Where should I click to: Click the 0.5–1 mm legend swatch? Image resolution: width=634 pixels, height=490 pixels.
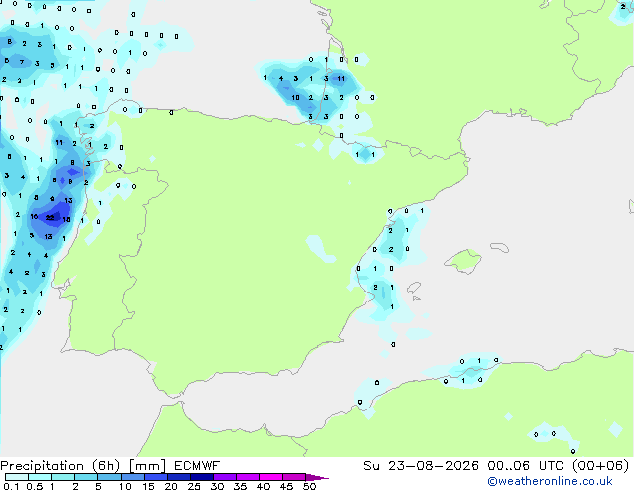tap(40, 477)
